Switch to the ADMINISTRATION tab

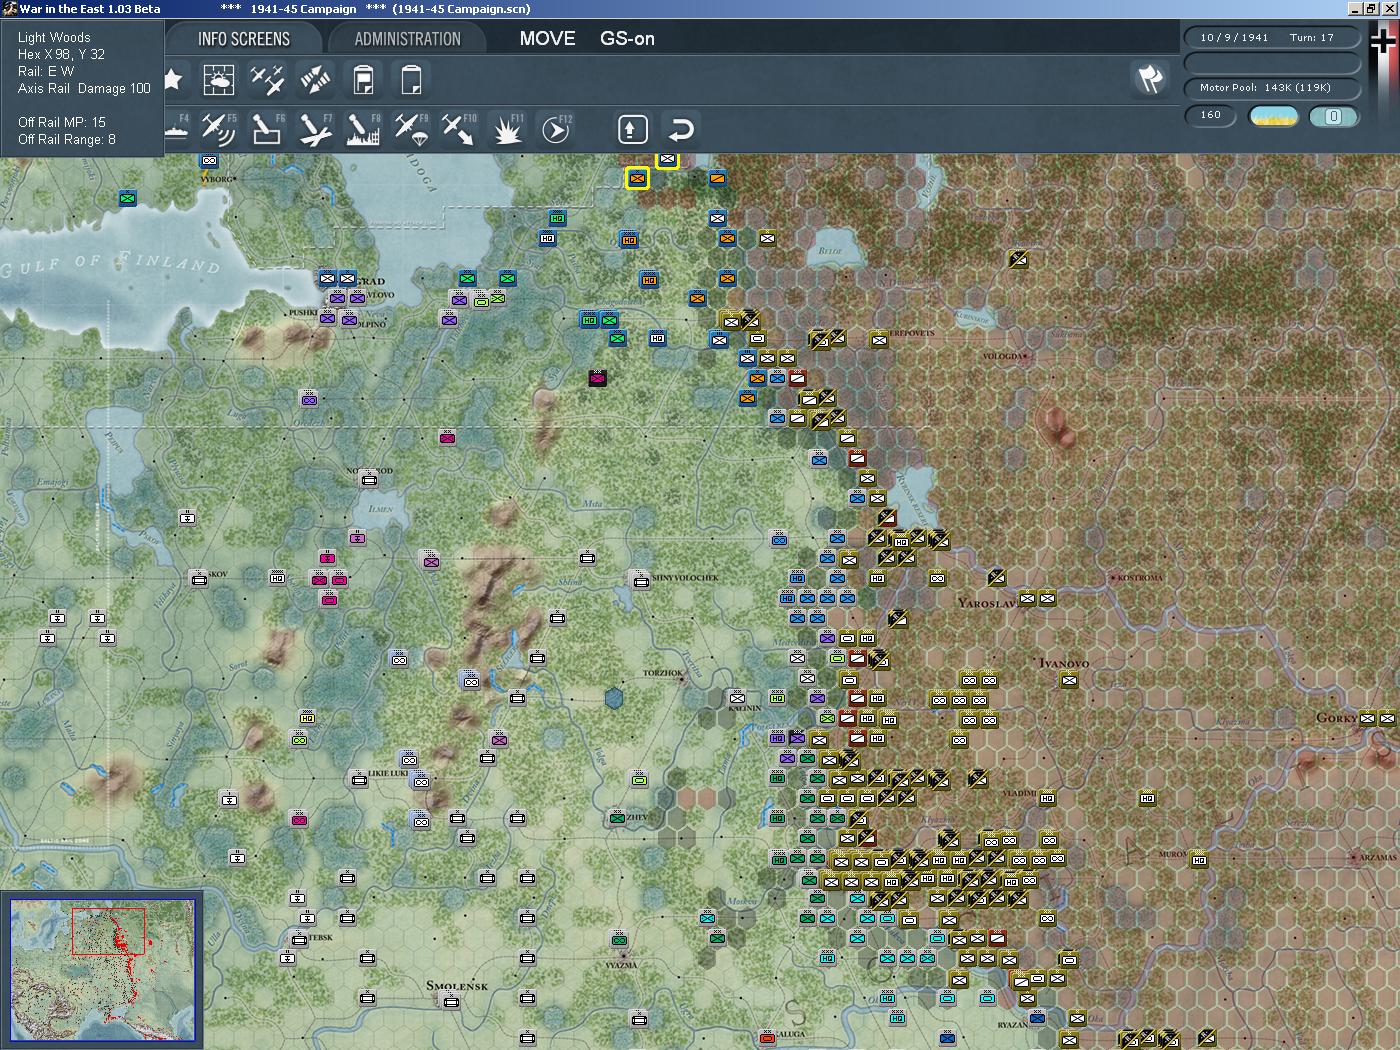407,39
